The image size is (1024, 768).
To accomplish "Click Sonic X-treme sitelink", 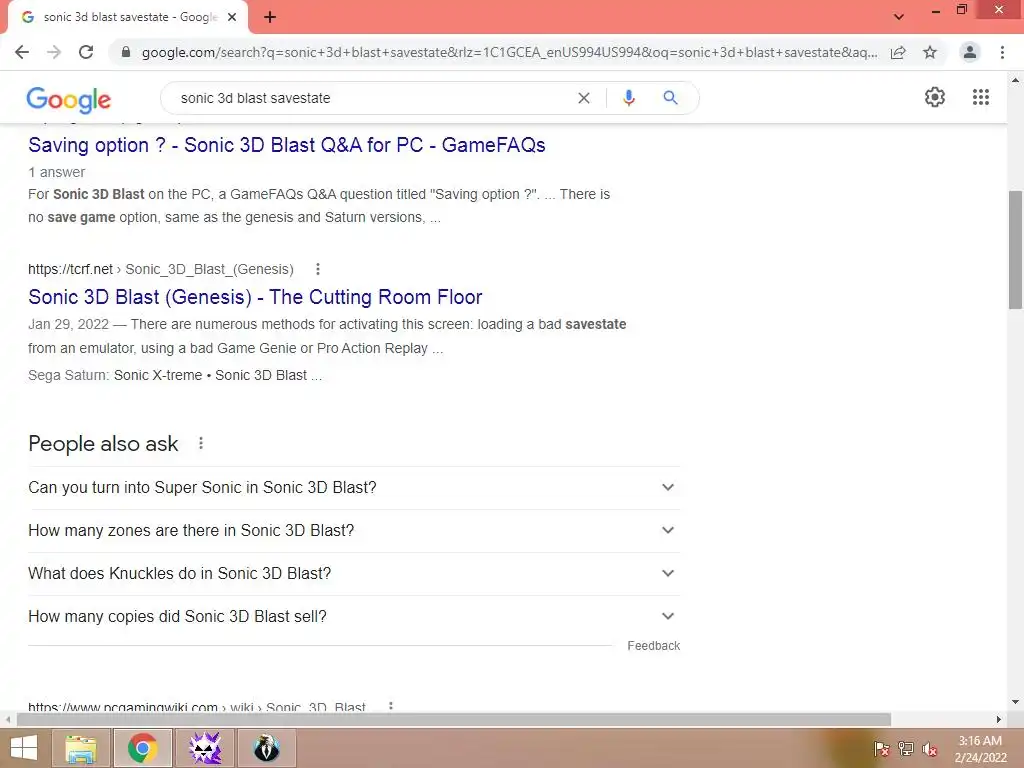I will tap(158, 376).
